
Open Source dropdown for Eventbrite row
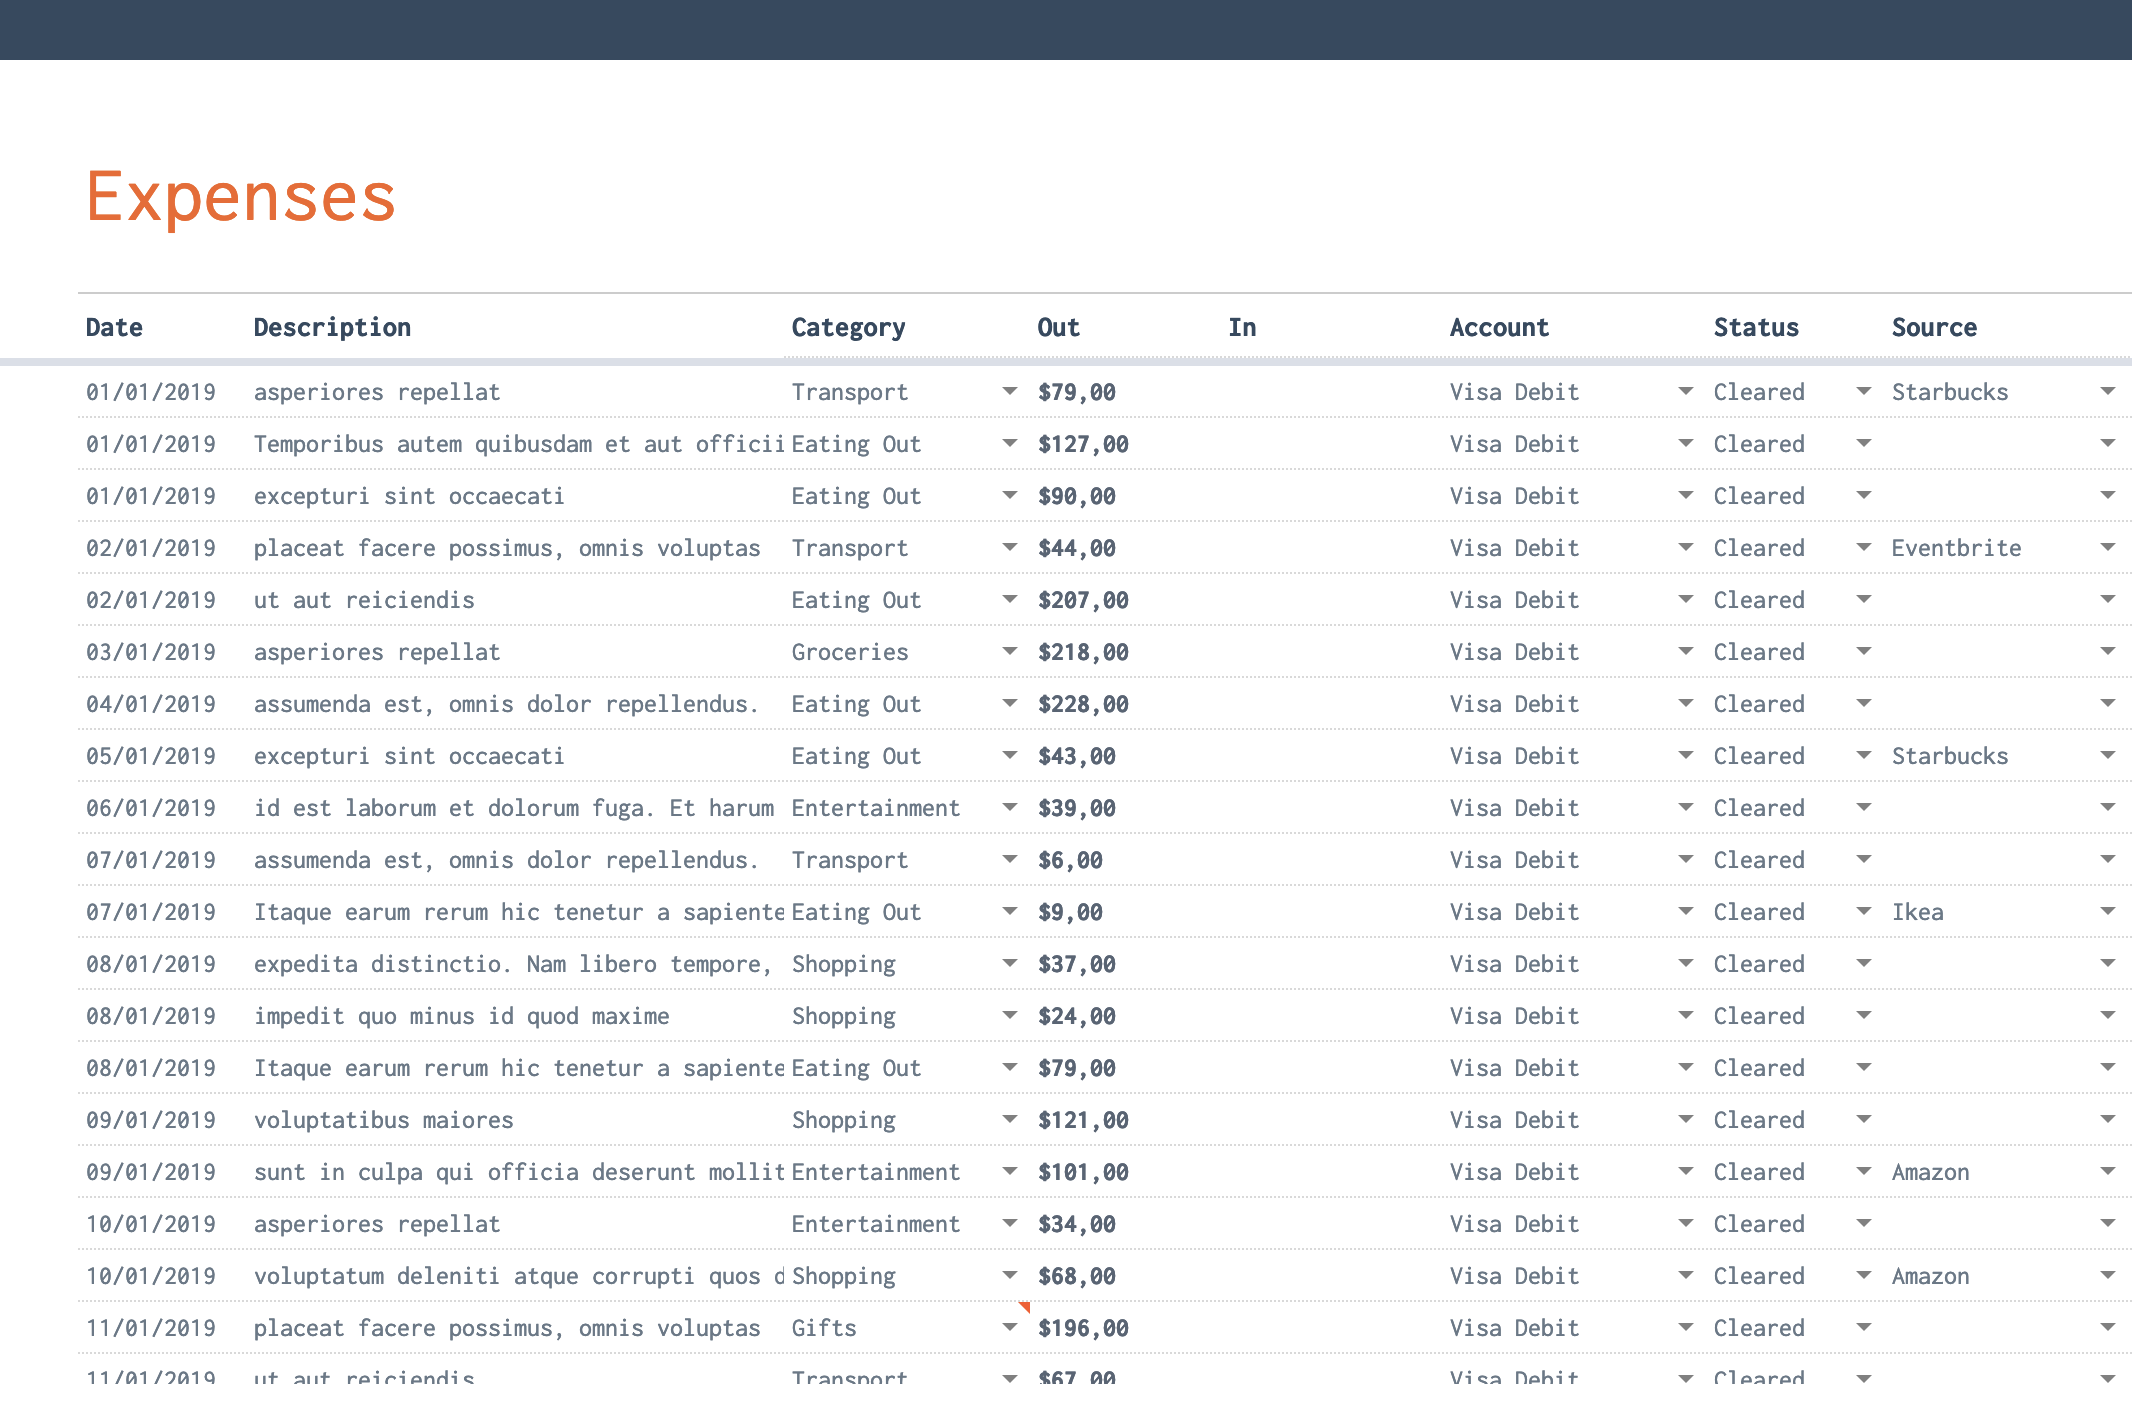(x=2107, y=548)
